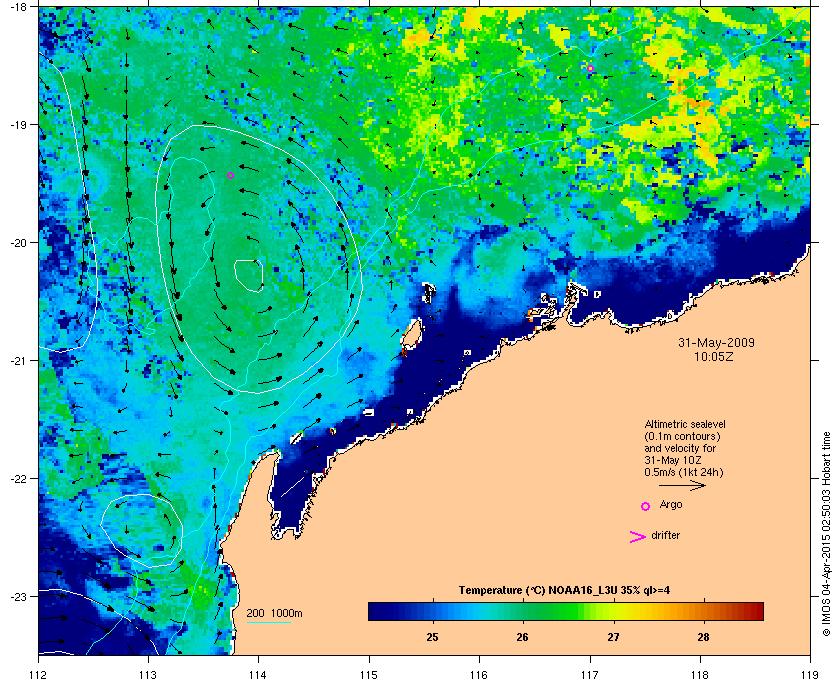840x680 pixels.
Task: Click the 'Argo' legend label
Action: click(671, 504)
